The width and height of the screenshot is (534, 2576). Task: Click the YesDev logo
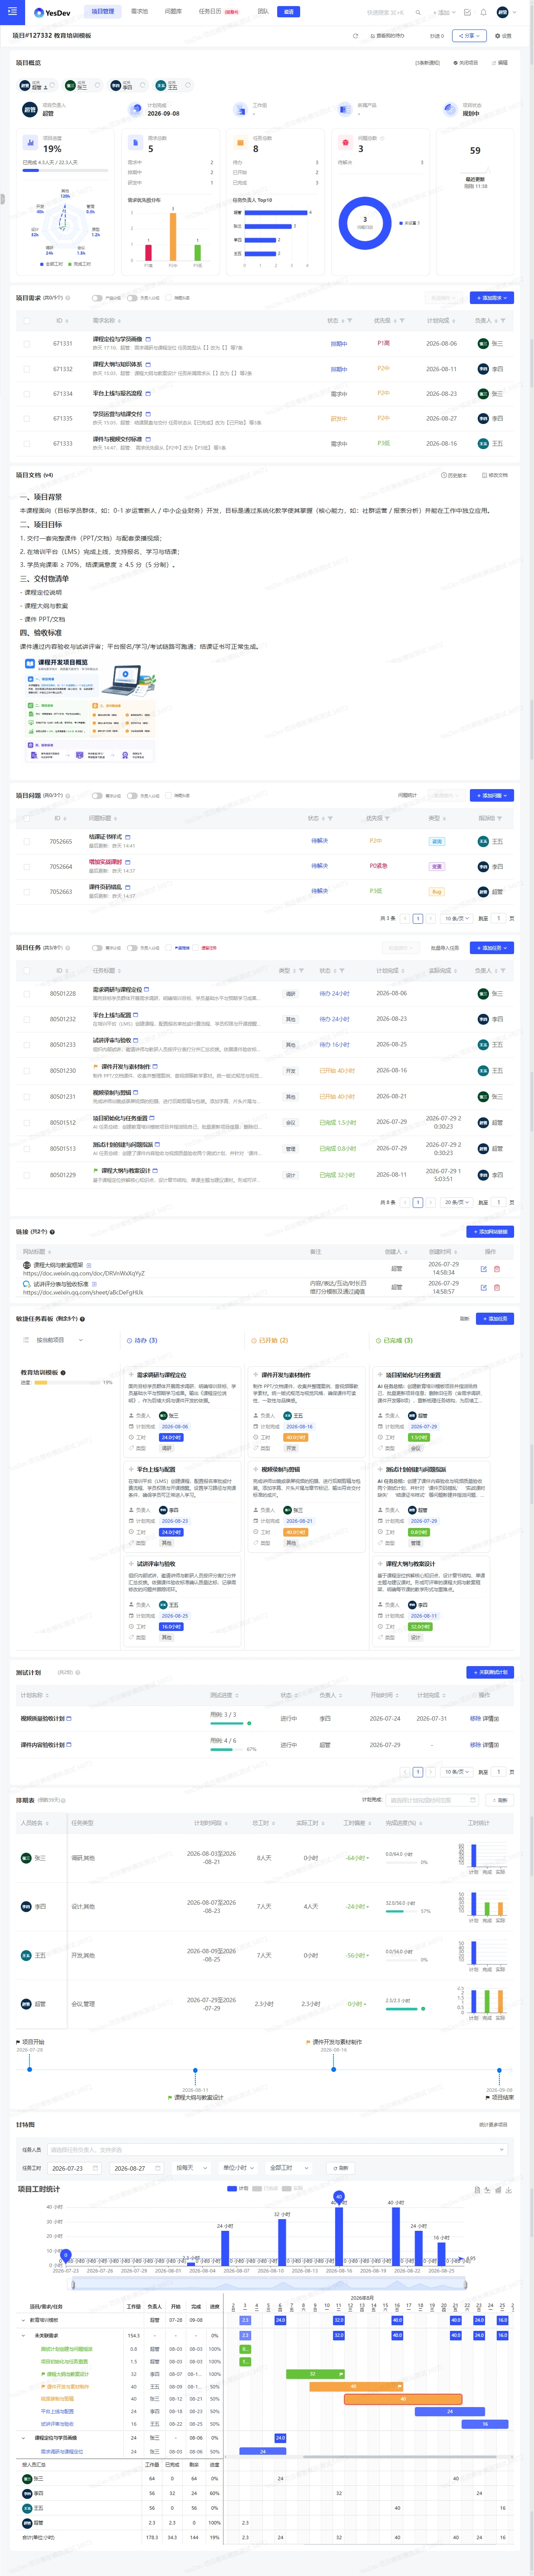pyautogui.click(x=52, y=13)
